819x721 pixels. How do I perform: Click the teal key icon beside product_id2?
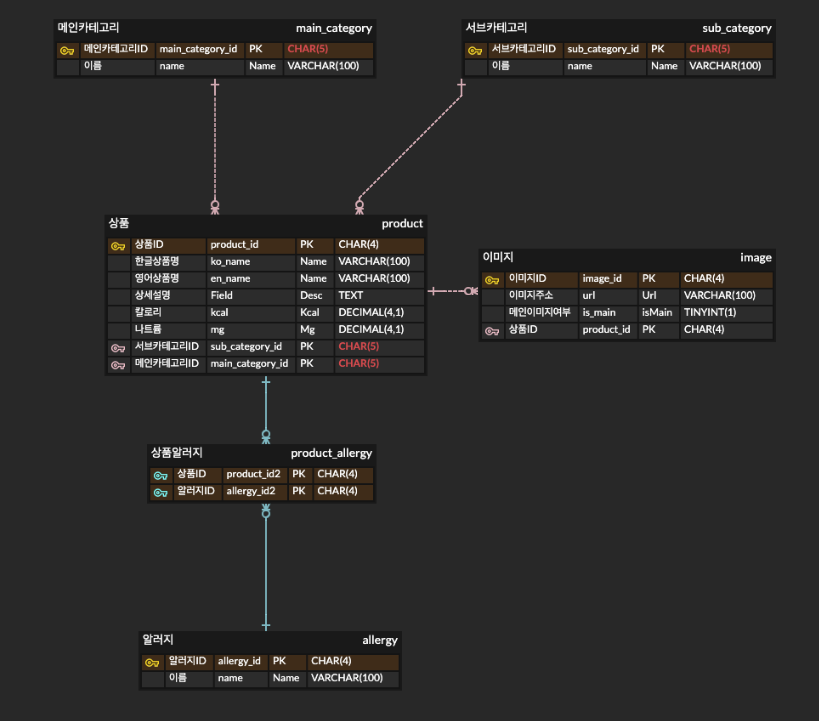[161, 476]
